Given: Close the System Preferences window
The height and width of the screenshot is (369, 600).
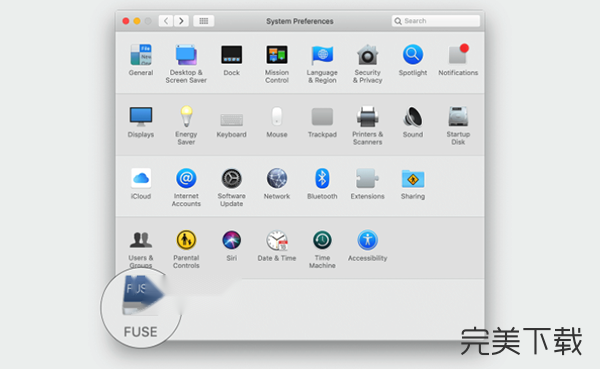Looking at the screenshot, I should 126,21.
